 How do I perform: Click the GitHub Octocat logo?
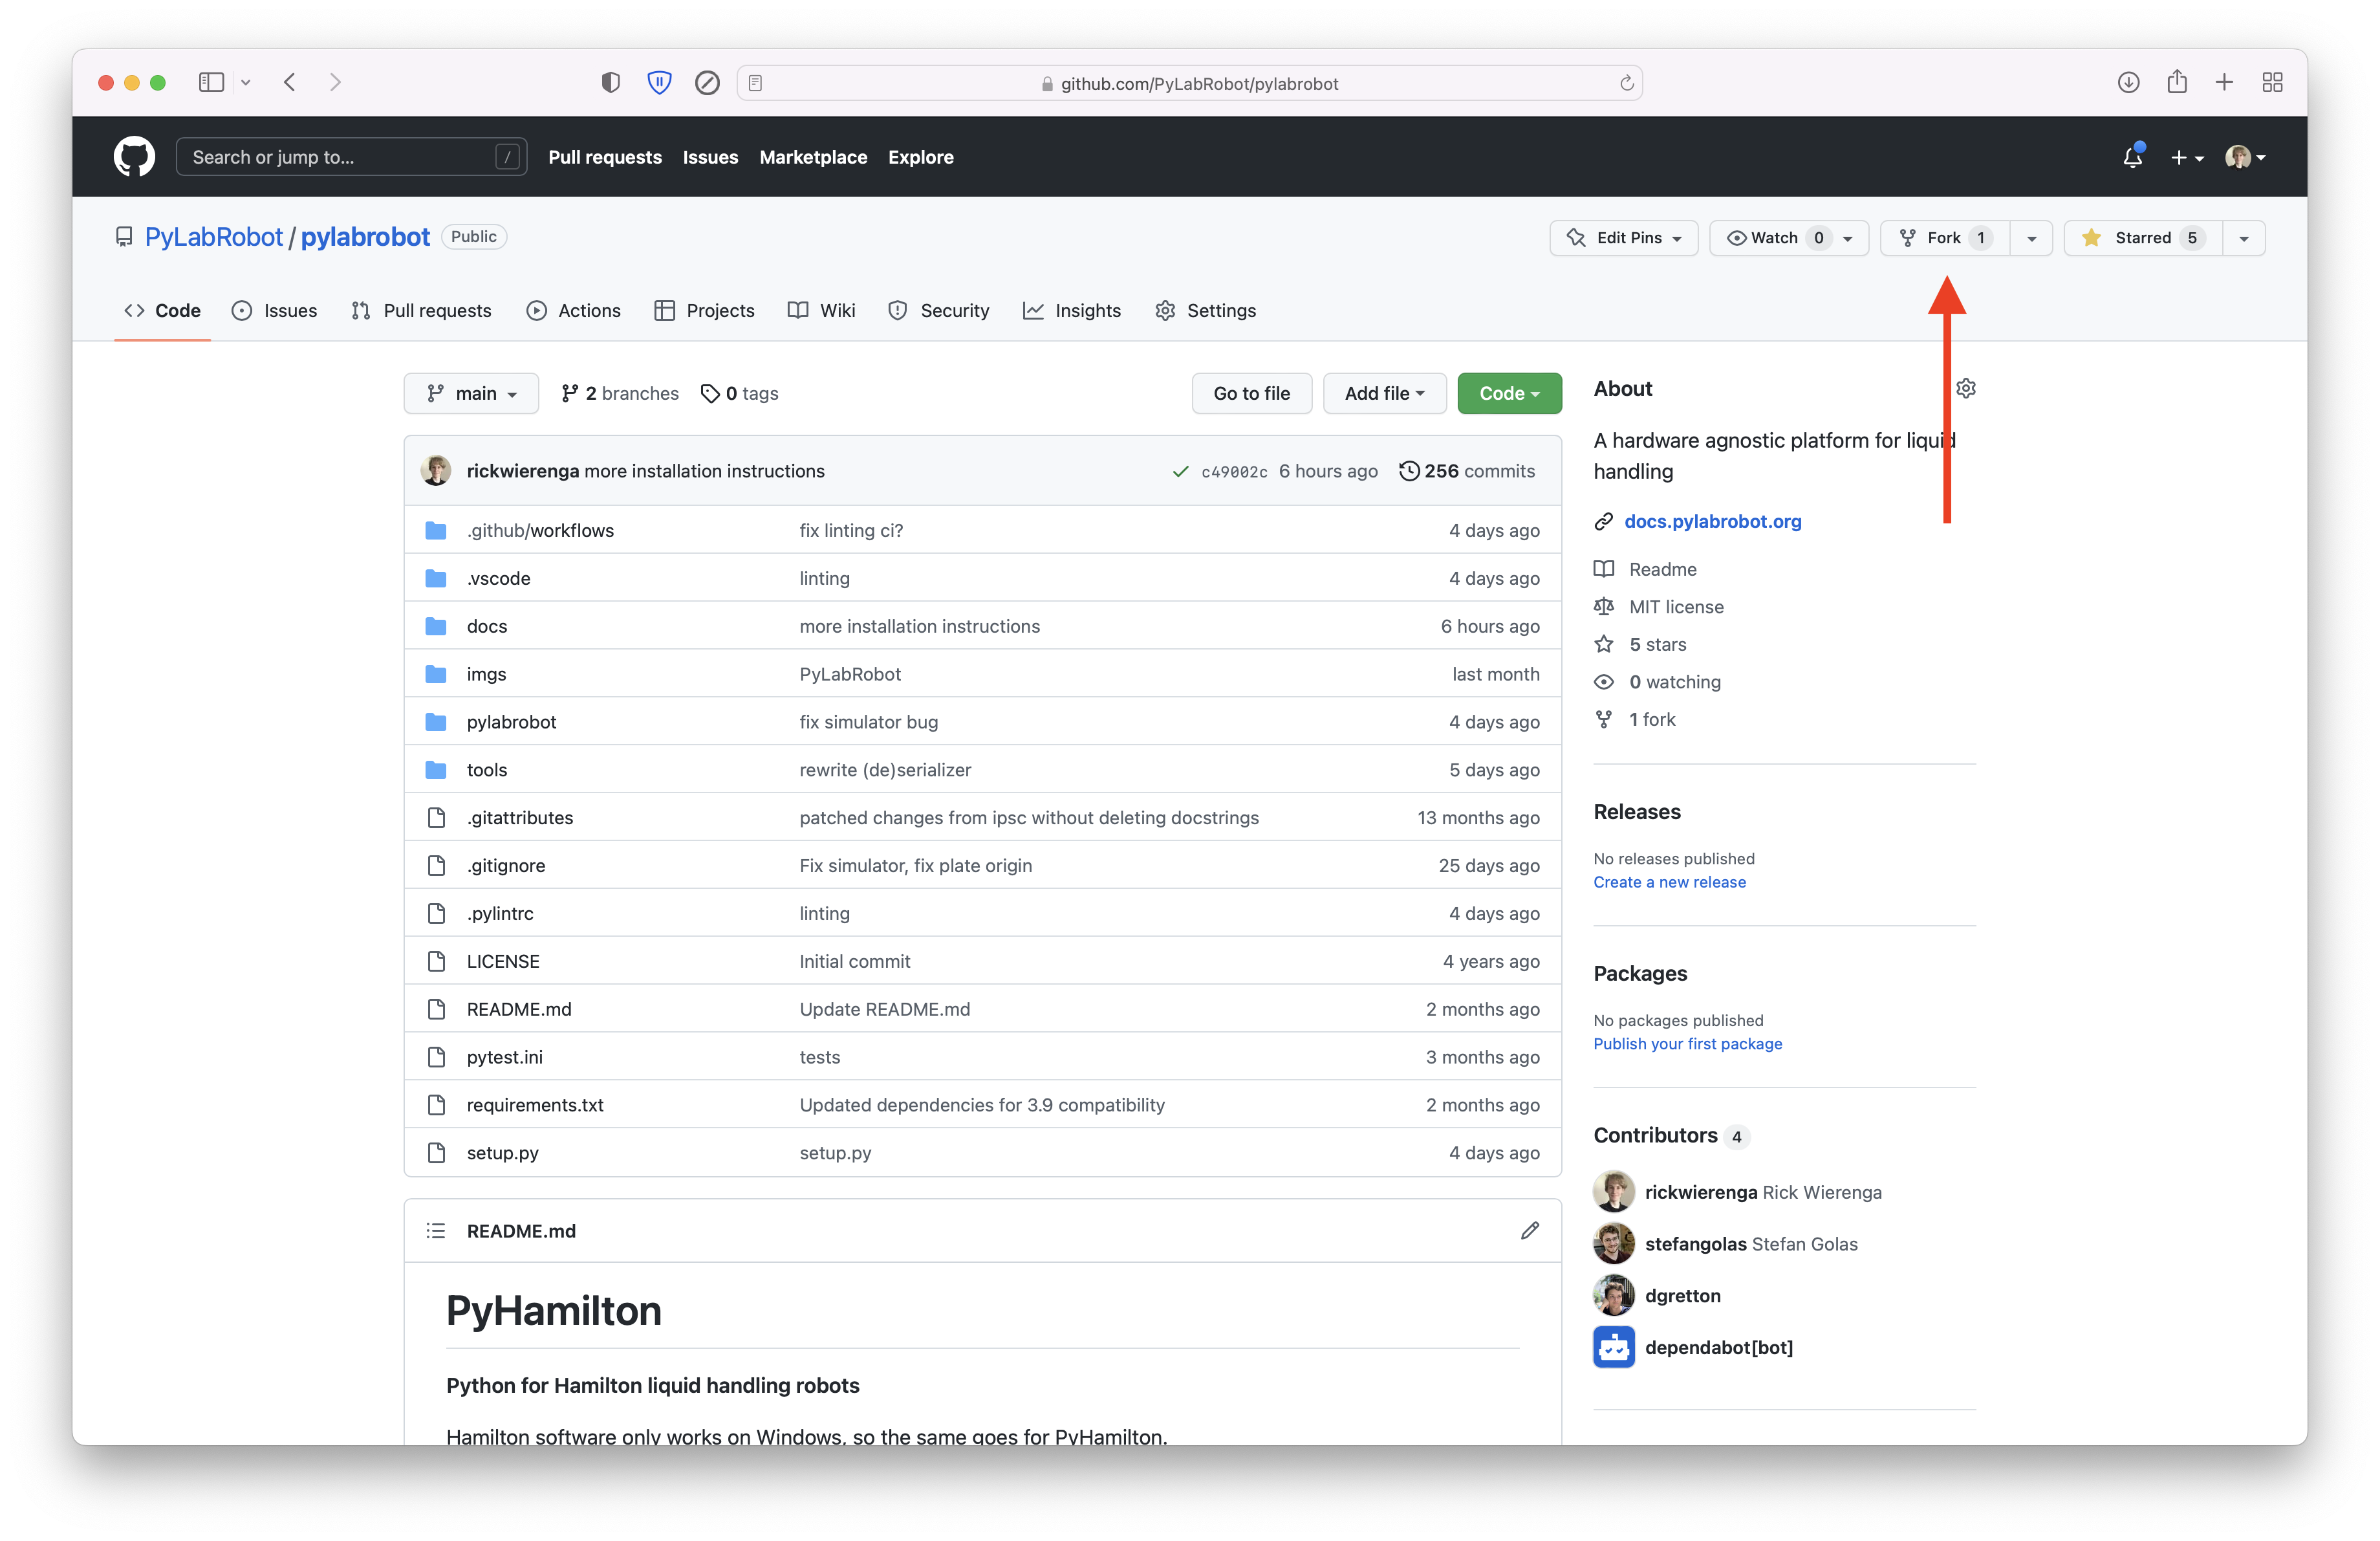tap(134, 157)
